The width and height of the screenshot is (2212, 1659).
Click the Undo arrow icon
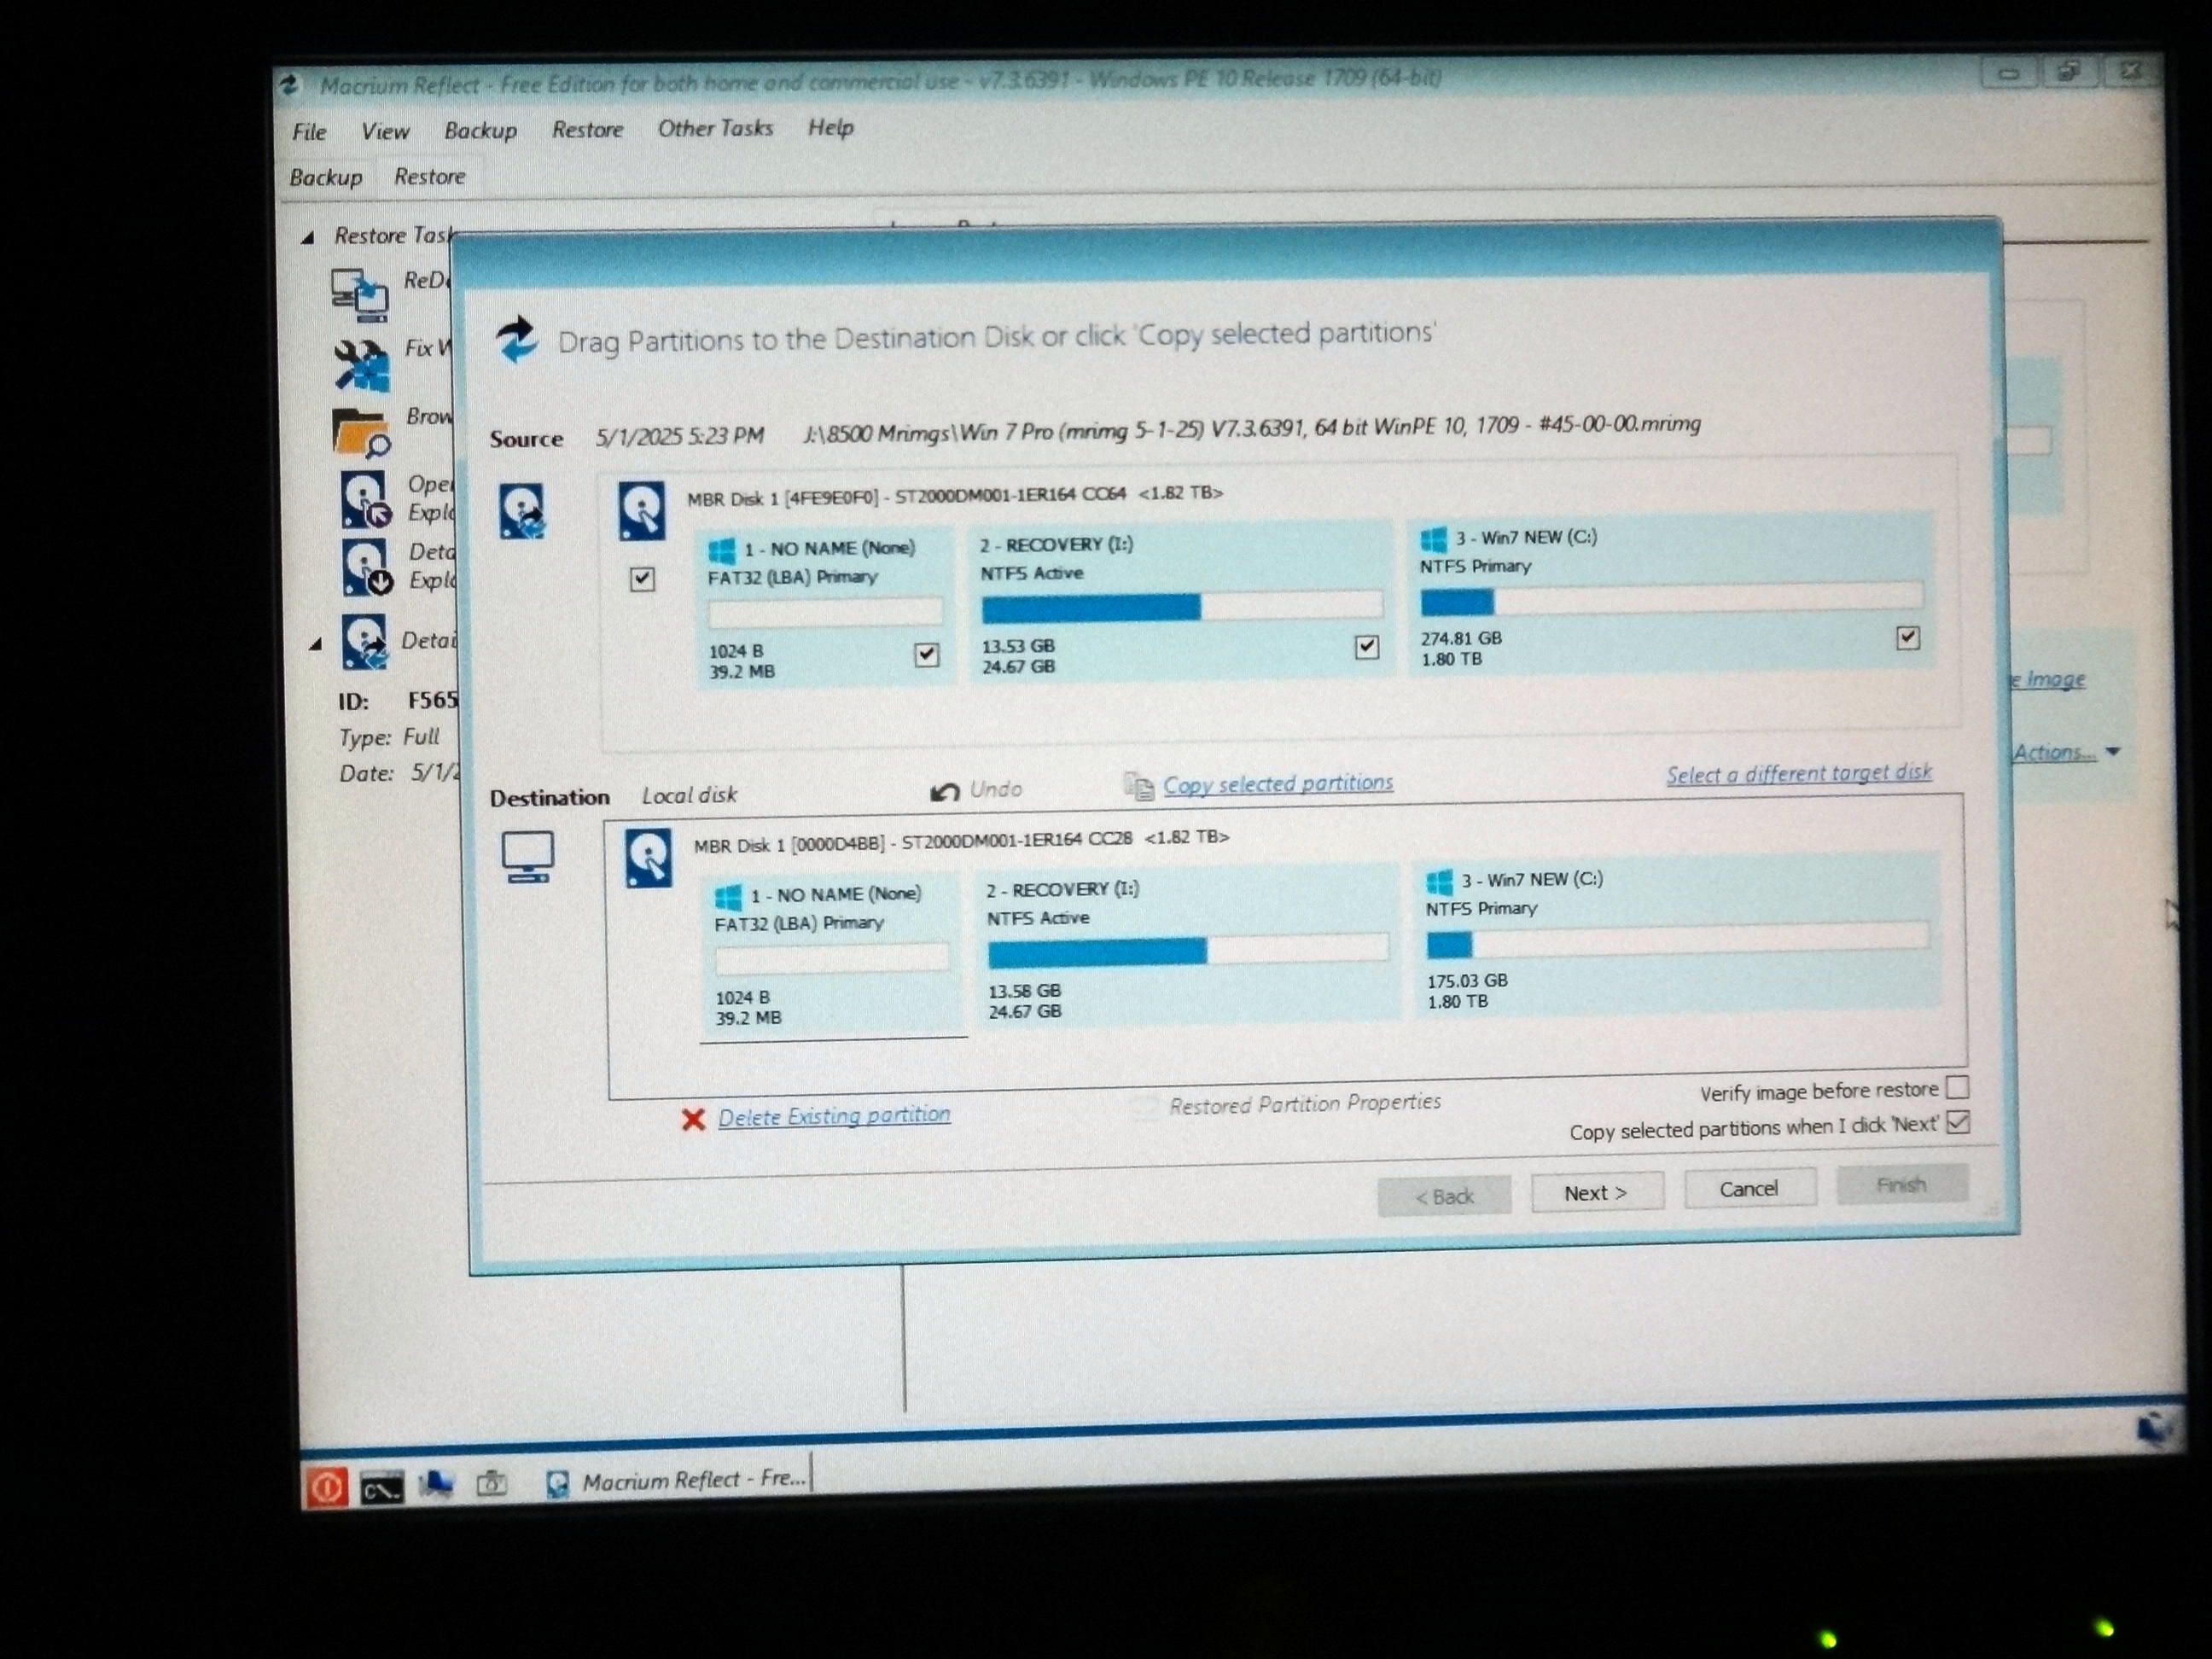point(944,792)
